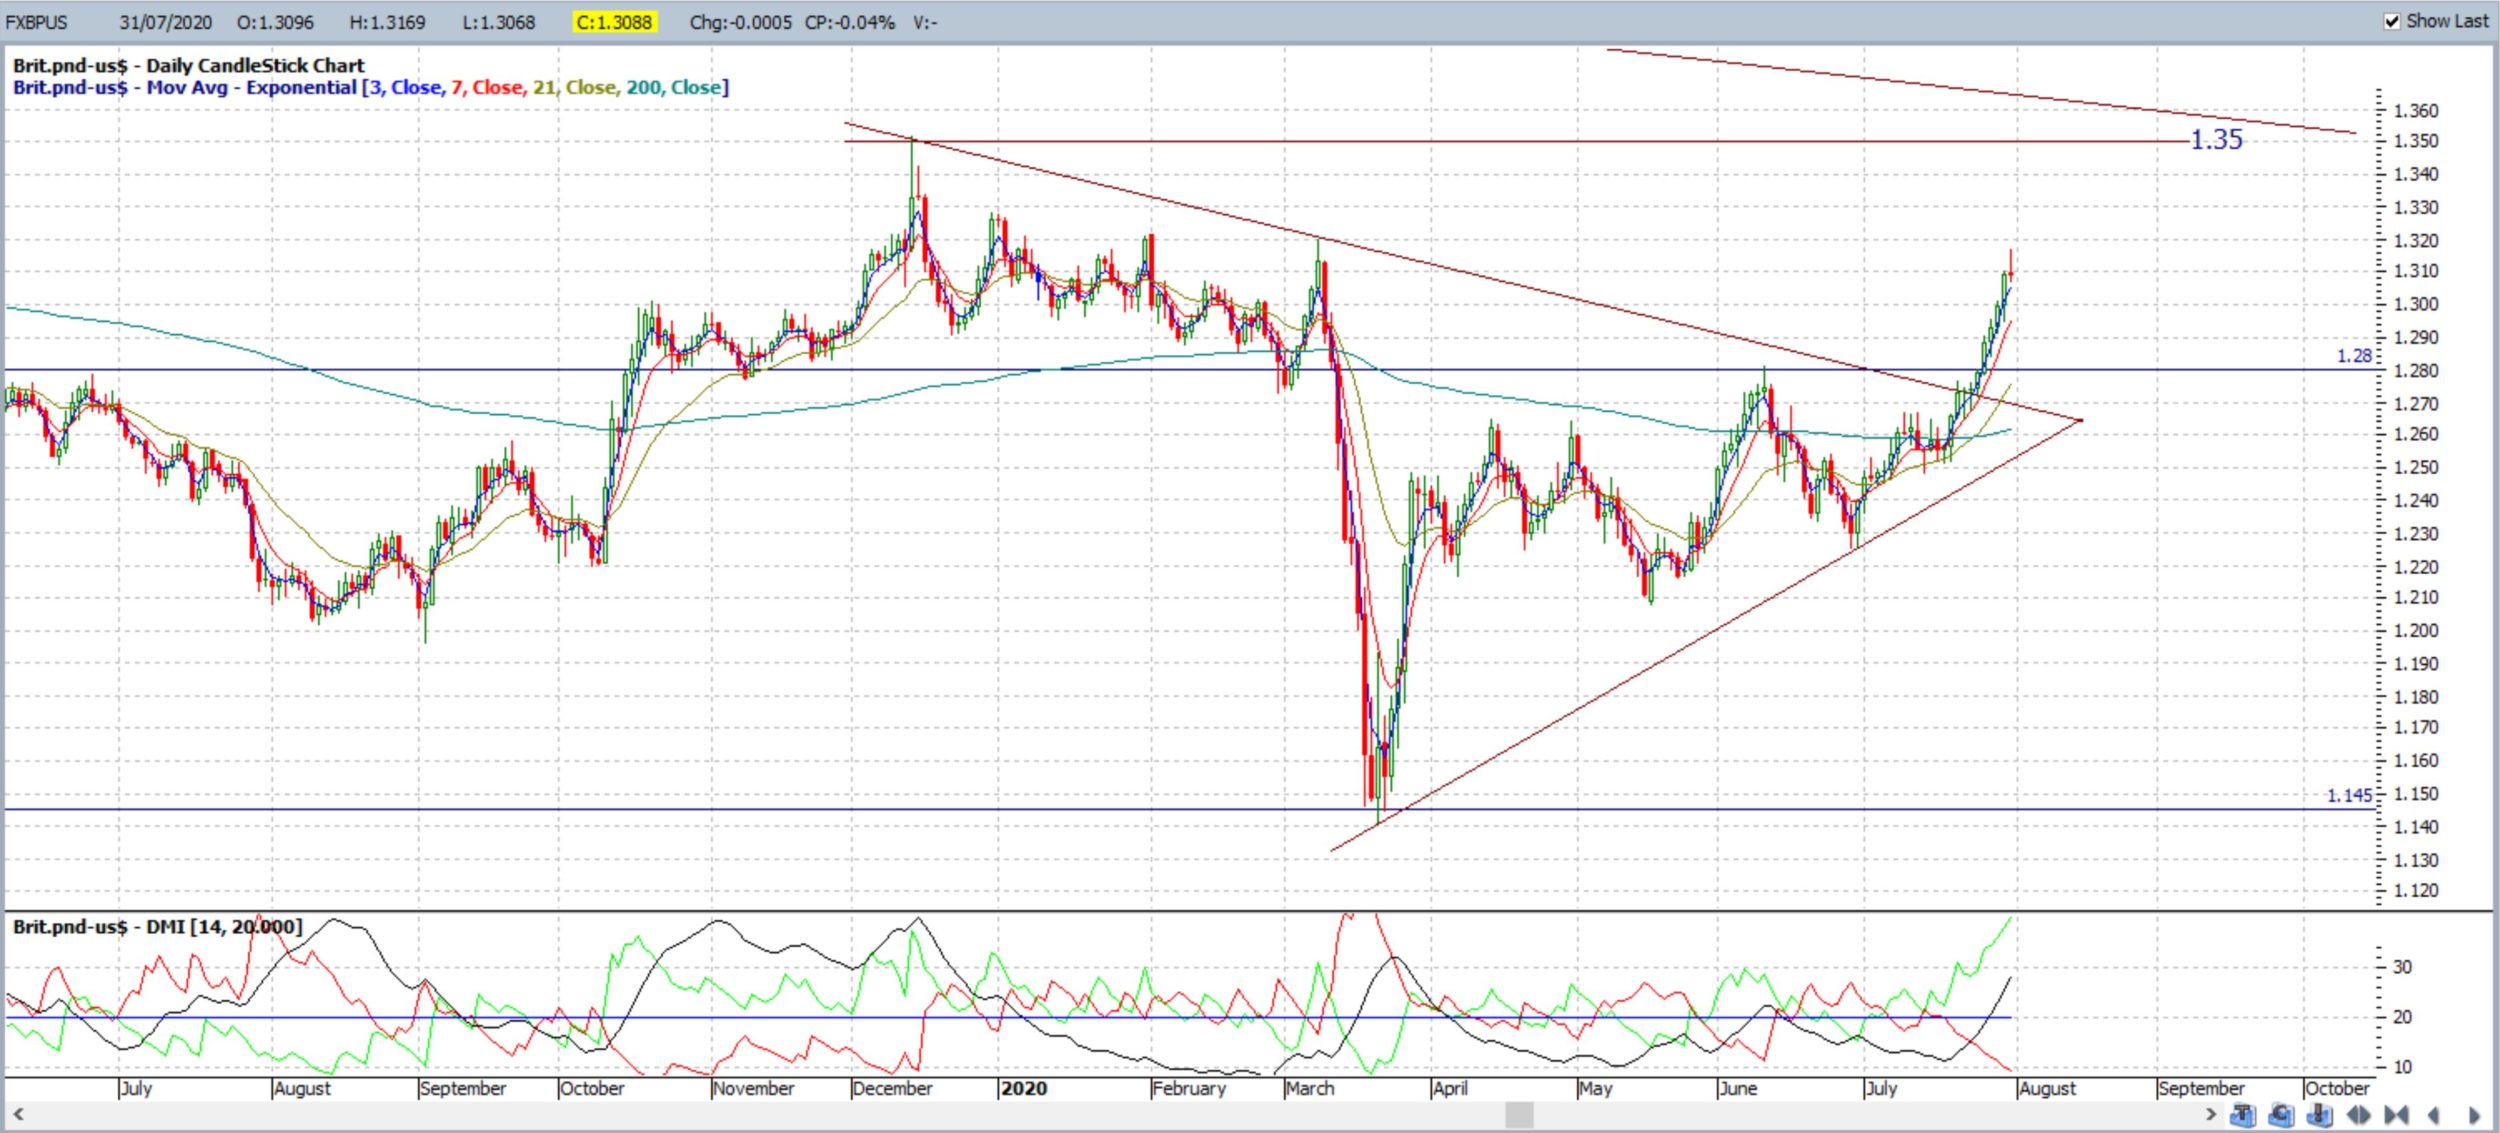Click the November label on time axis
Screen dimensions: 2500x1133
coord(753,1088)
